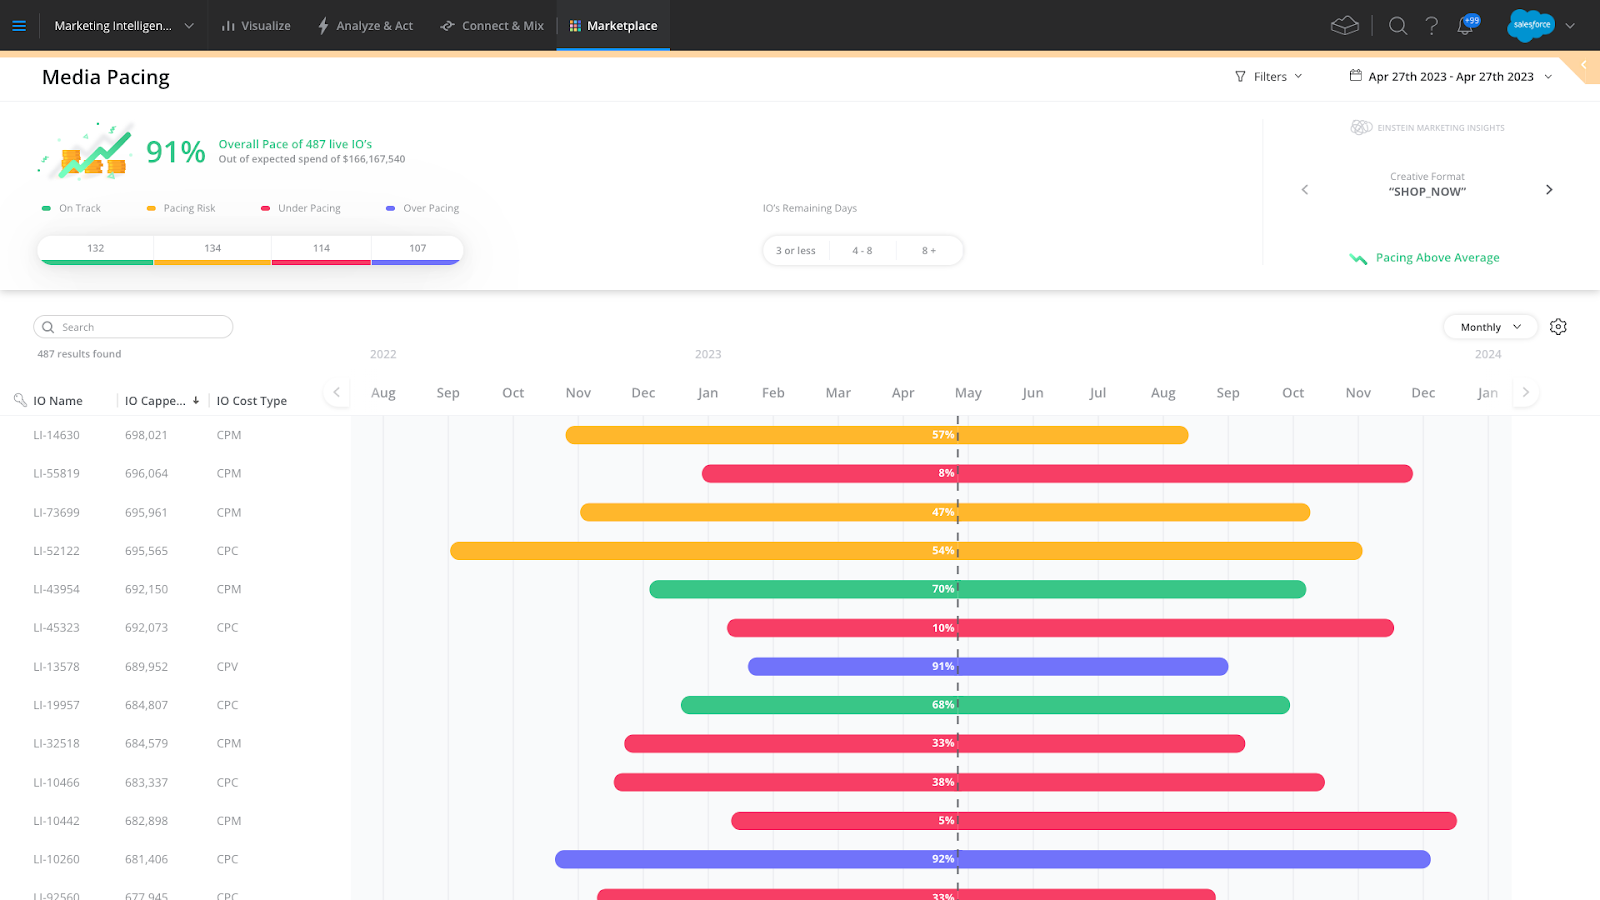1600x900 pixels.
Task: Open chart settings with the gear icon
Action: tap(1557, 326)
